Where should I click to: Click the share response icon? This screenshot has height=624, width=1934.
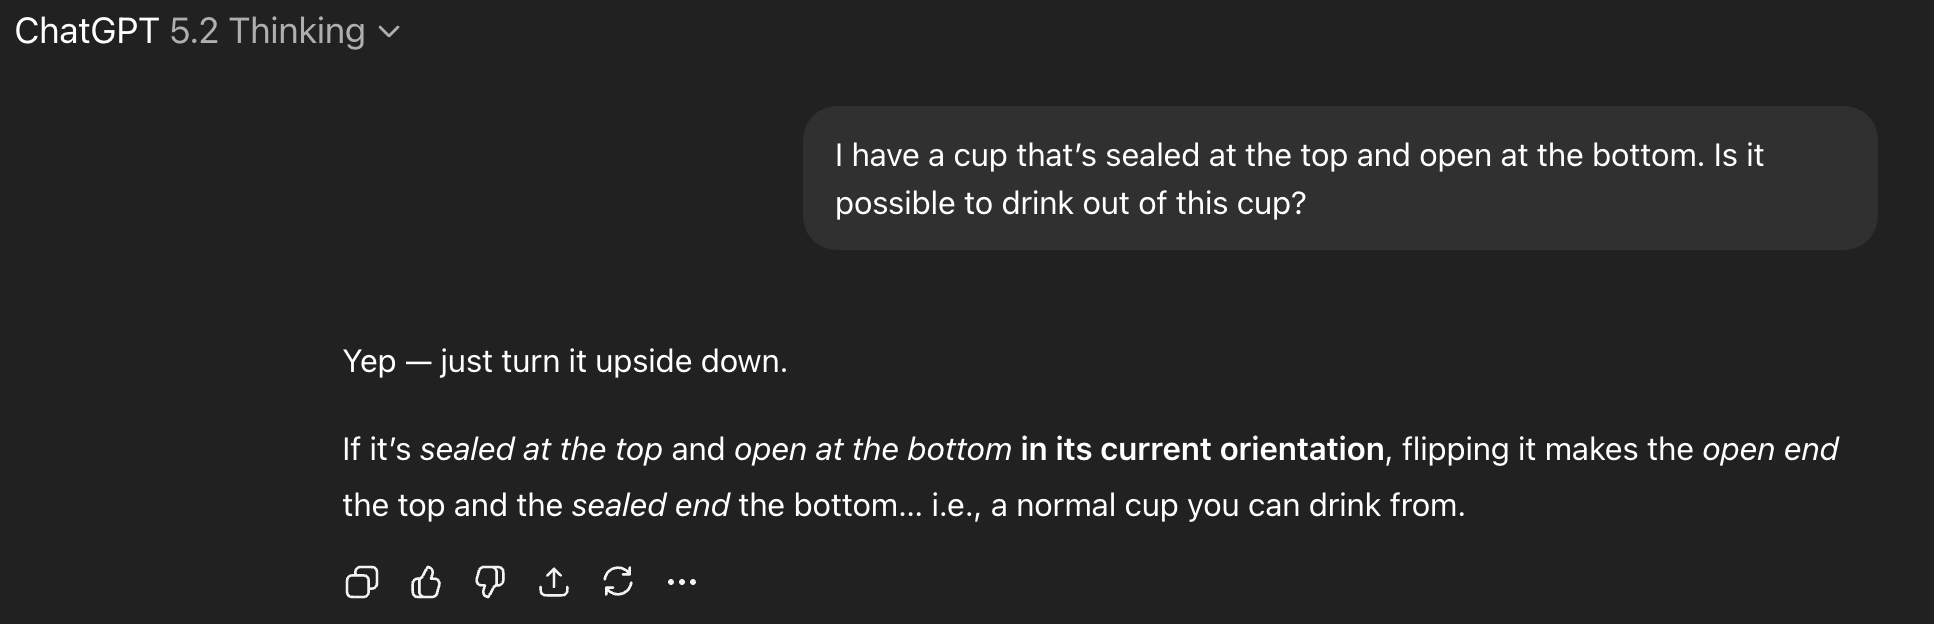(554, 581)
